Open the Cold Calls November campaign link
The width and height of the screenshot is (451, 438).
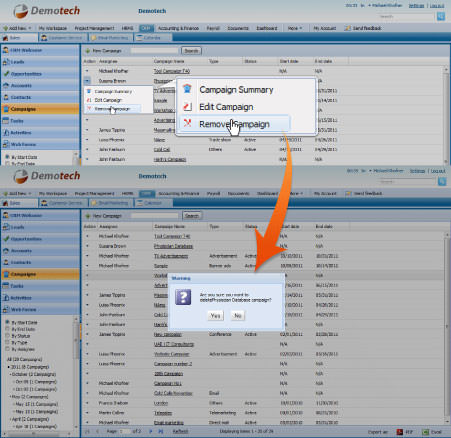click(173, 393)
